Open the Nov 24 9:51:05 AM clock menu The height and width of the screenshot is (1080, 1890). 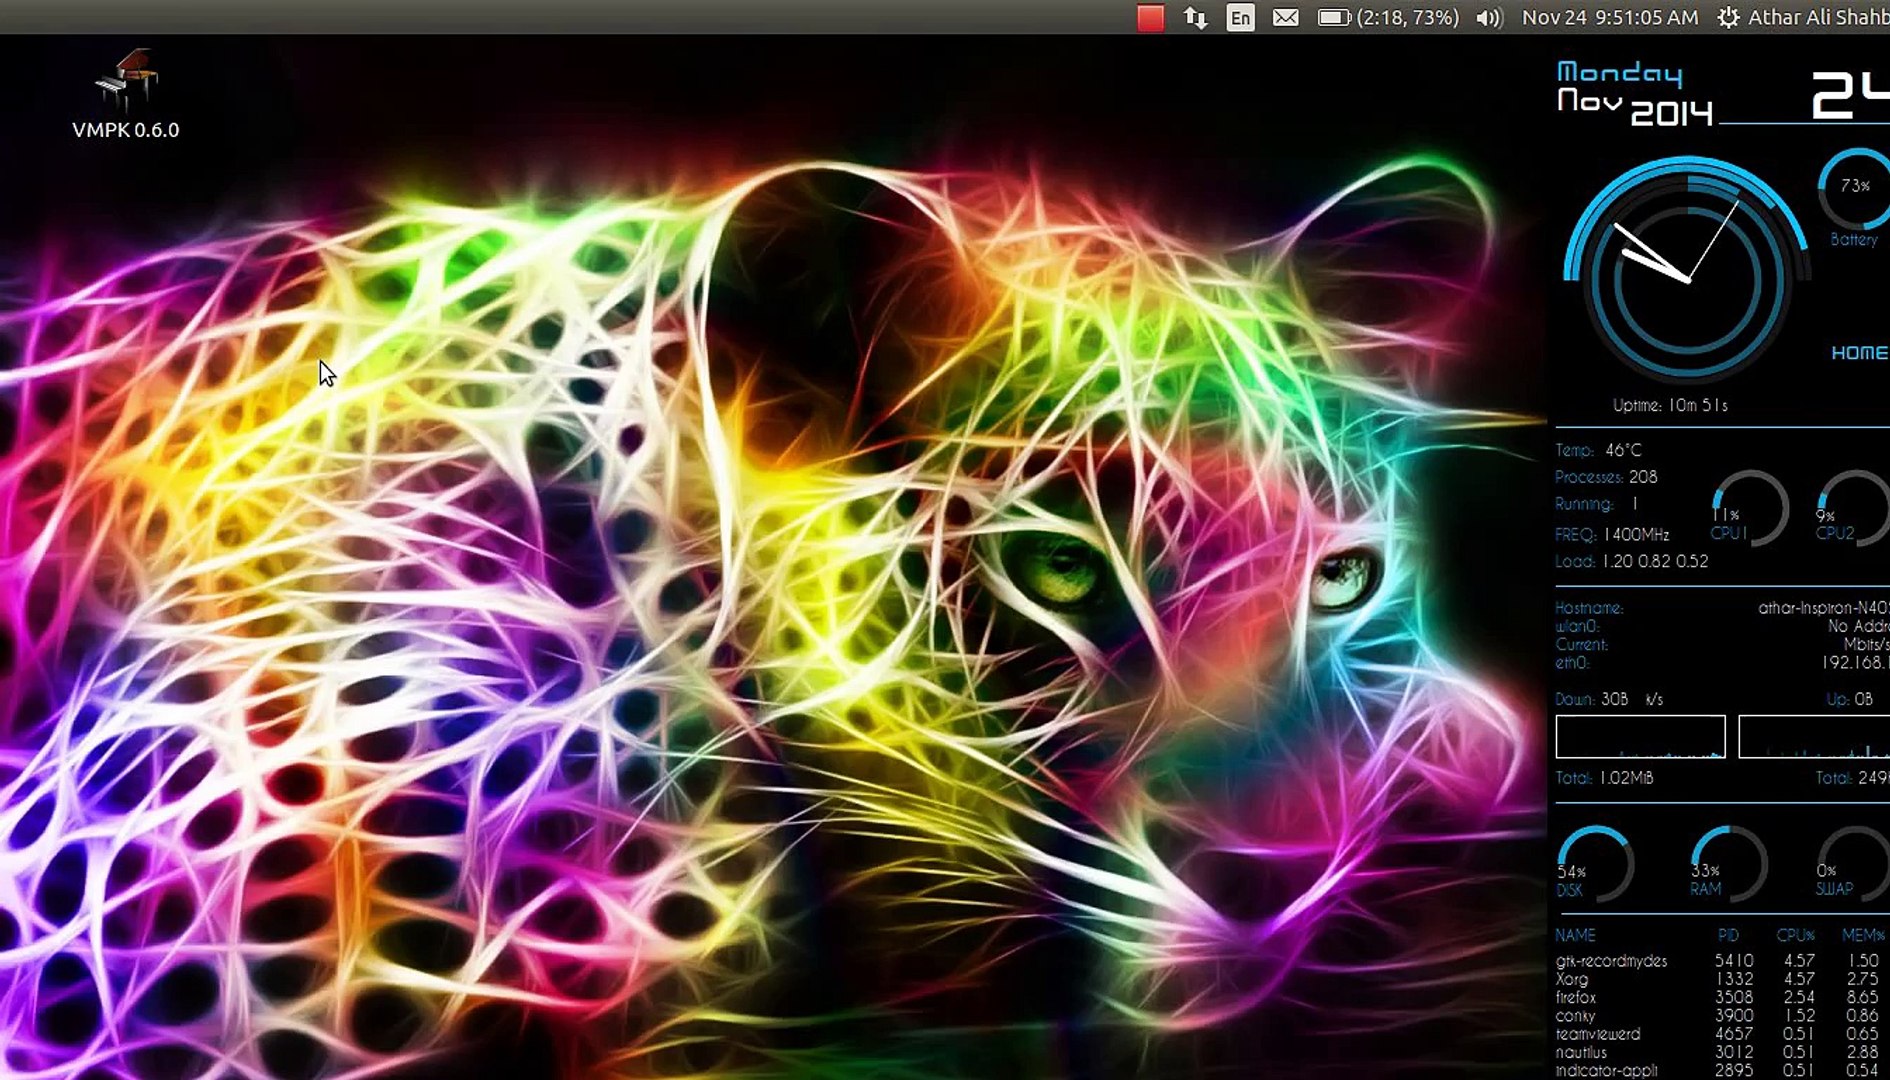1610,17
